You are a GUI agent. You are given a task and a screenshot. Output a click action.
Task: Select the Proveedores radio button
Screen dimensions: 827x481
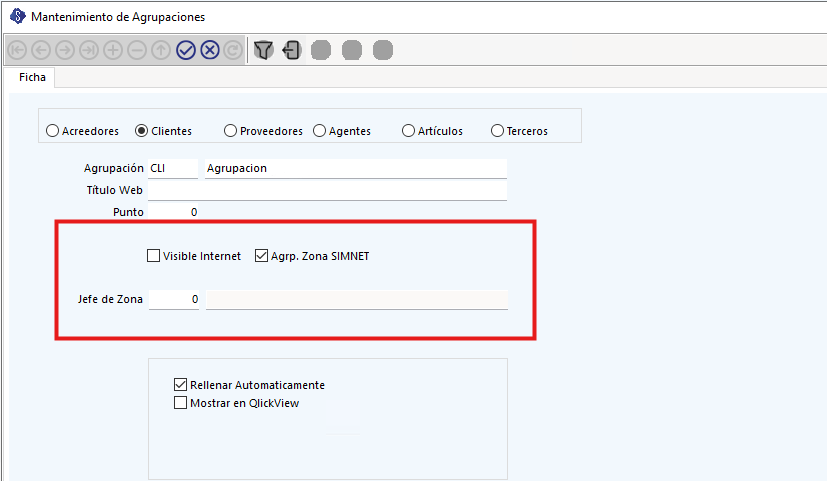(230, 131)
